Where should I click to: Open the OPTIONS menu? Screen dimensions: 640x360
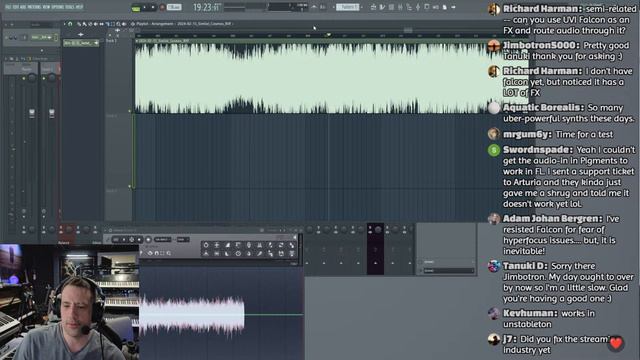coord(58,7)
